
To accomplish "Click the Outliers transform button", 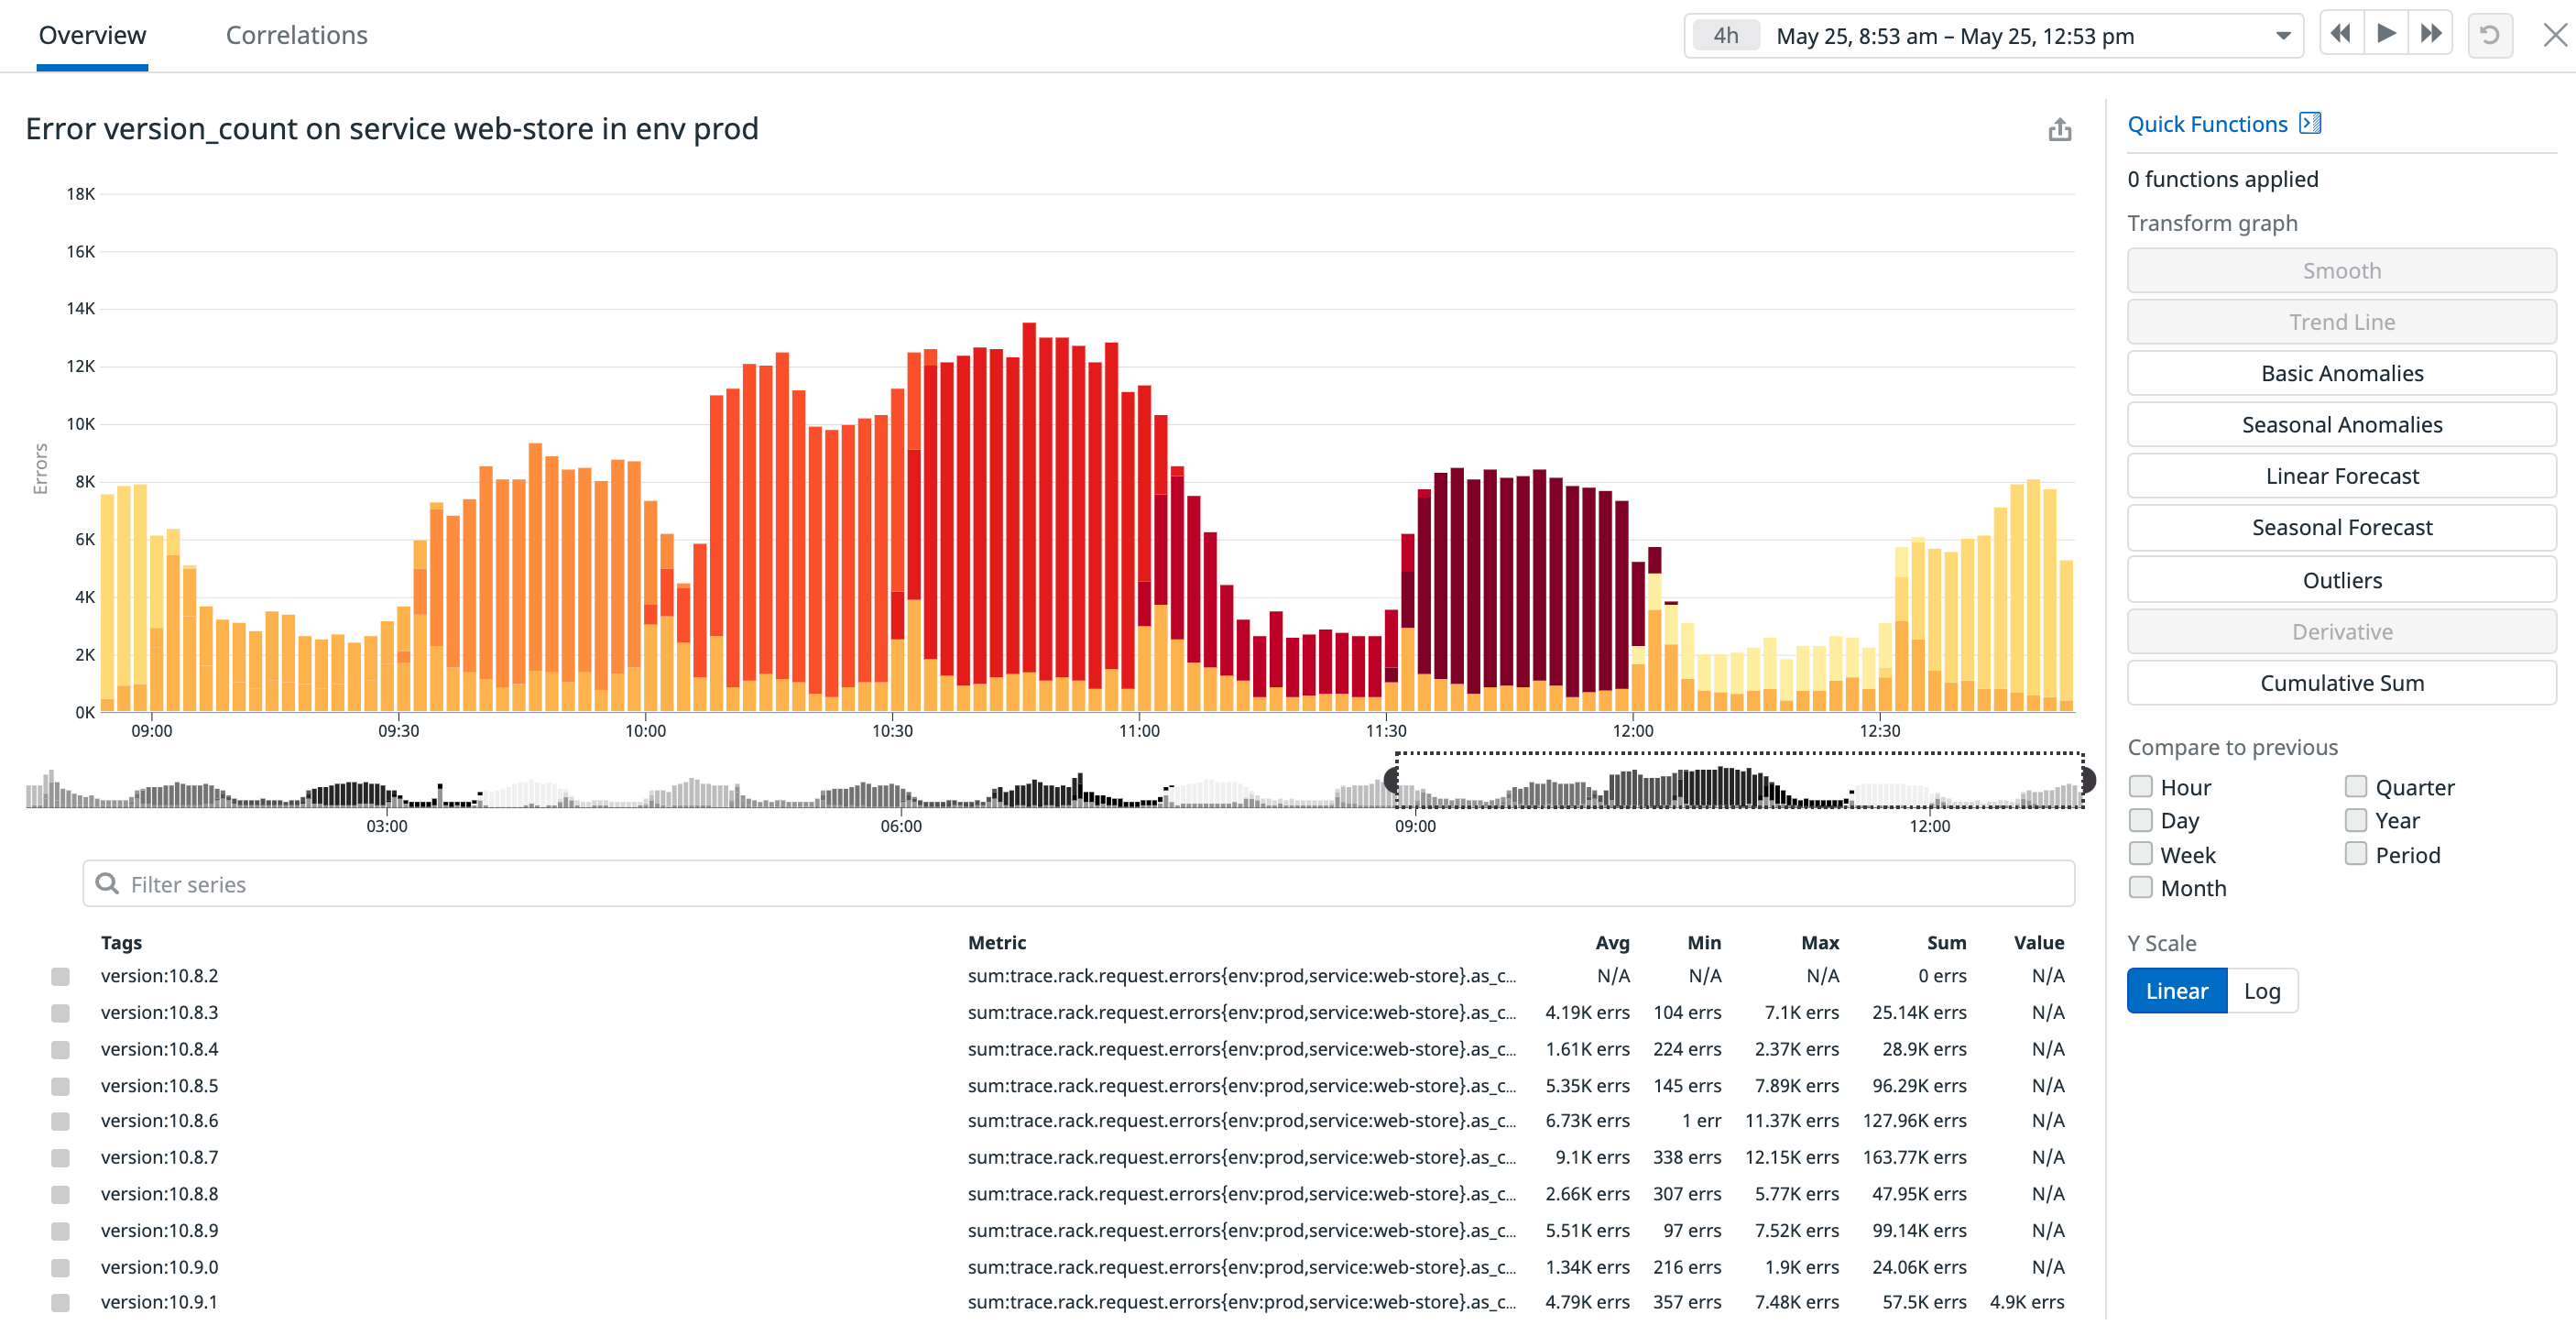I will point(2341,579).
